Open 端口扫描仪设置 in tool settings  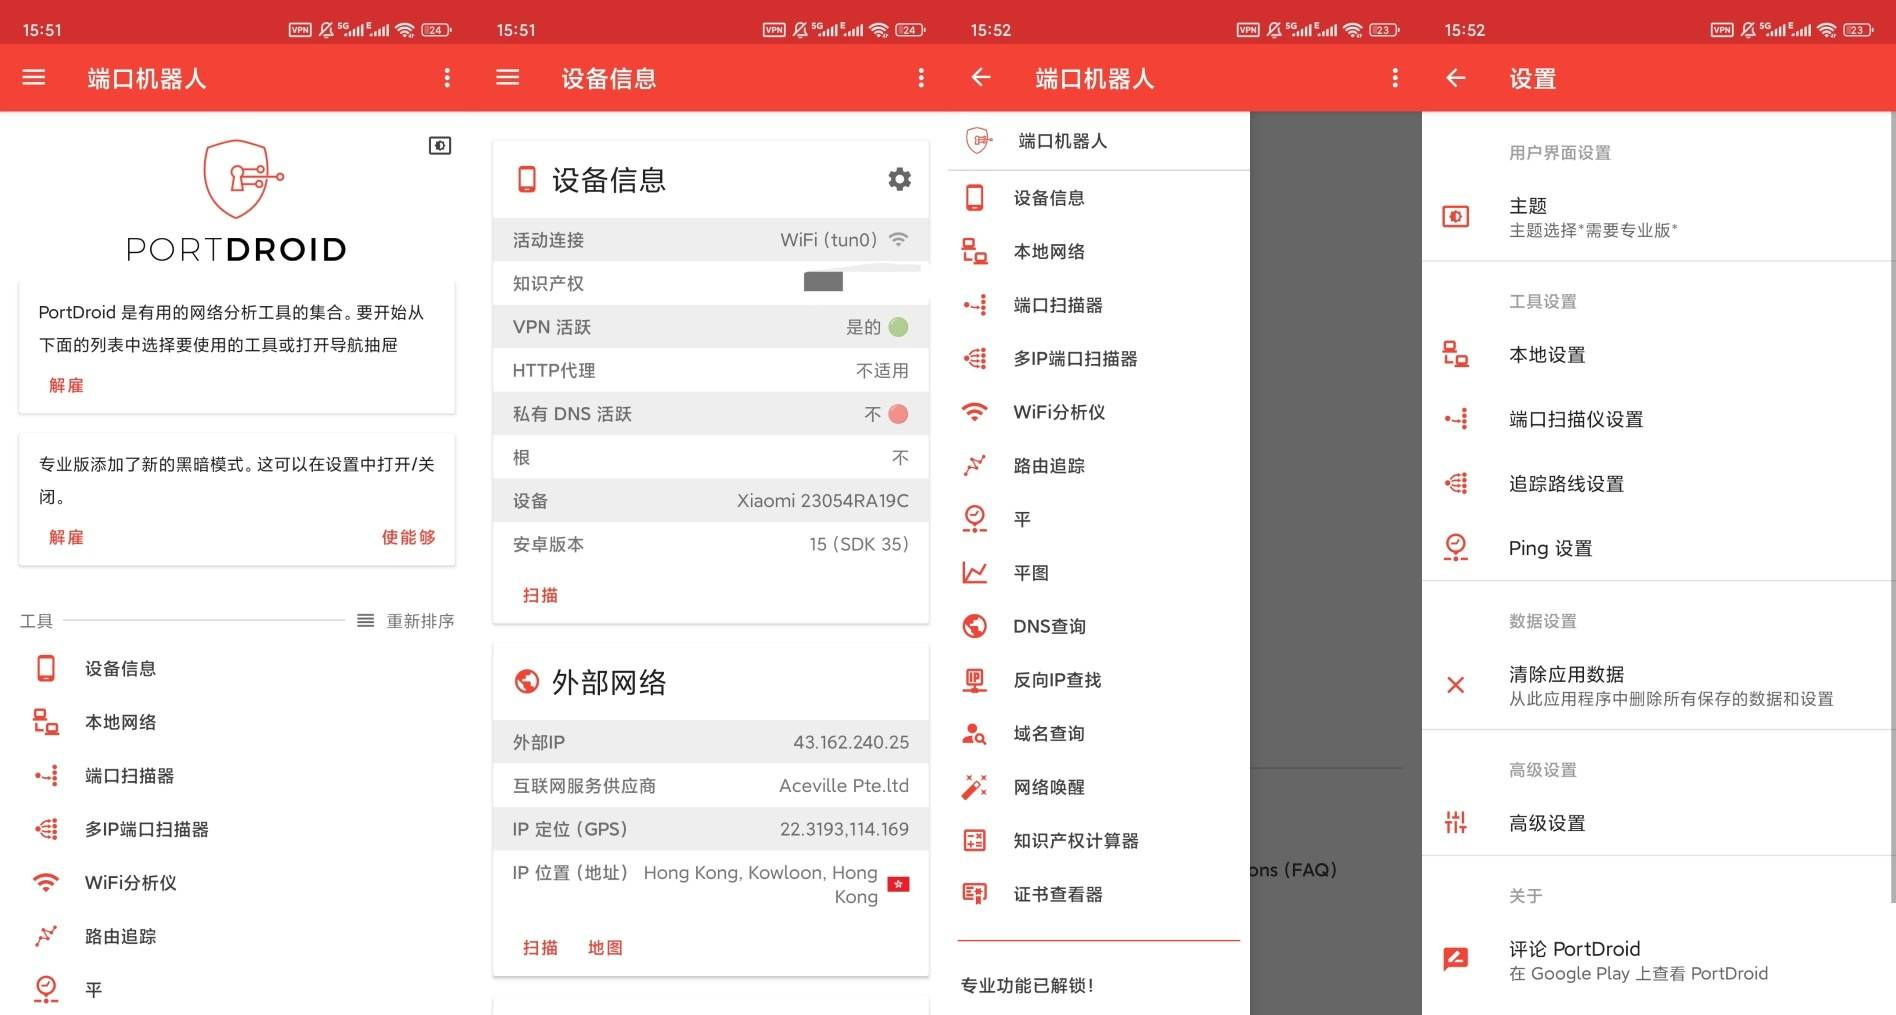[x=1575, y=420]
